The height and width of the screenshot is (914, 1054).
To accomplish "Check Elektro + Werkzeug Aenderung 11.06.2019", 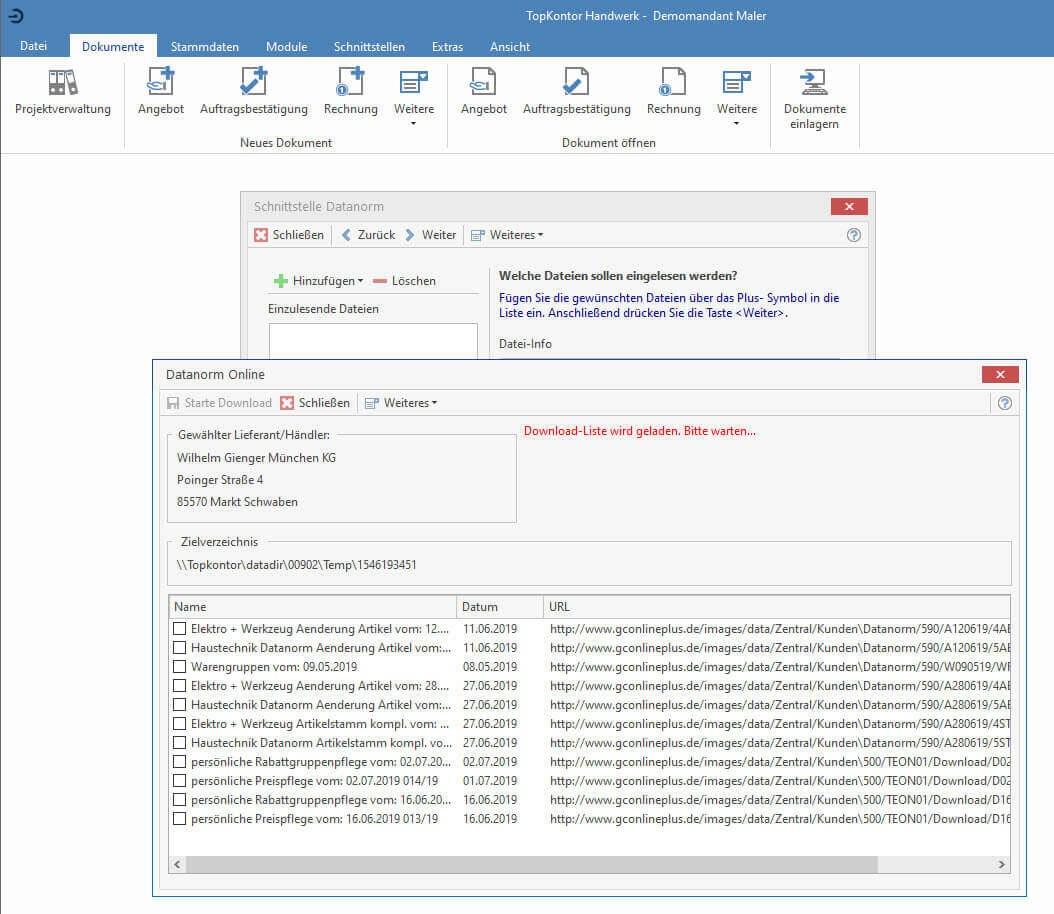I will coord(179,628).
